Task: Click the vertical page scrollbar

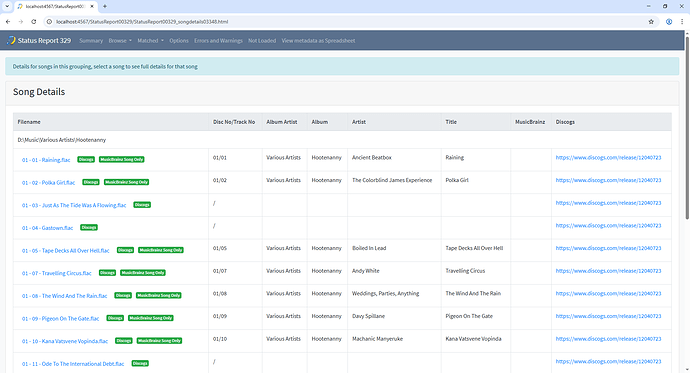Action: click(687, 128)
